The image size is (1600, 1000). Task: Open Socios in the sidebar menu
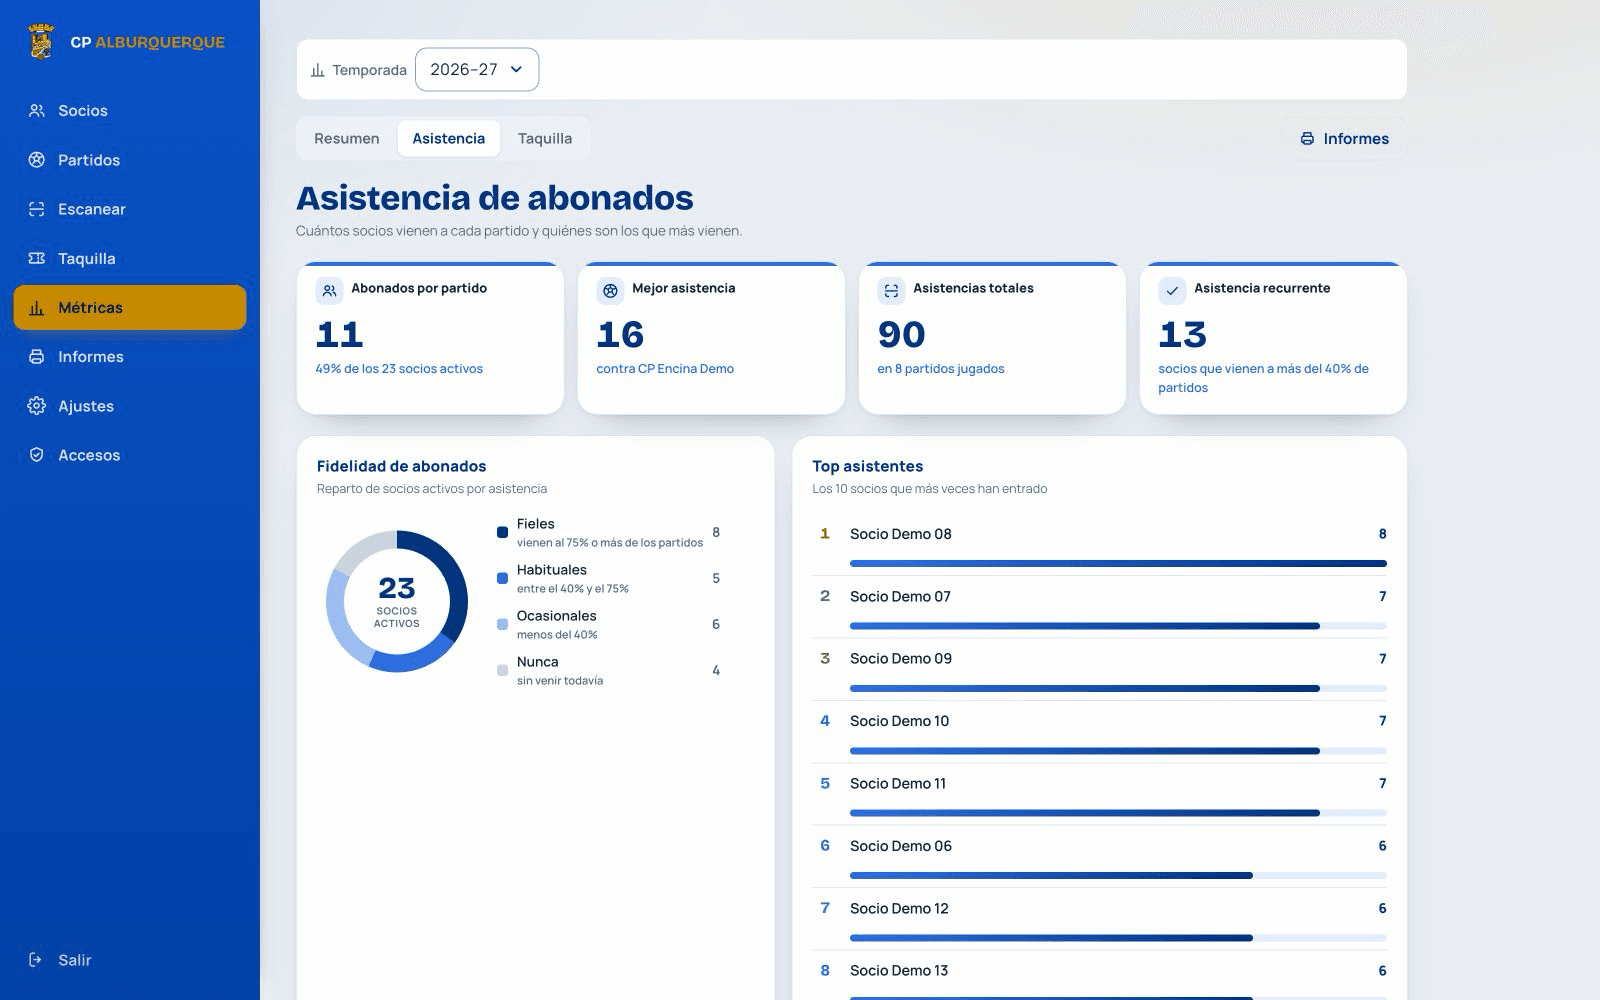[x=130, y=111]
